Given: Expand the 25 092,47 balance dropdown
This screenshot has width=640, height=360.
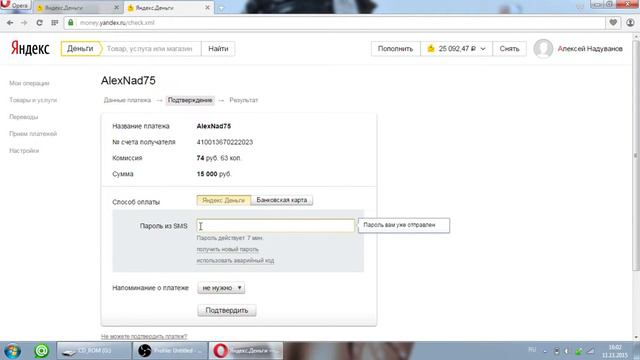Looking at the screenshot, I should point(456,49).
